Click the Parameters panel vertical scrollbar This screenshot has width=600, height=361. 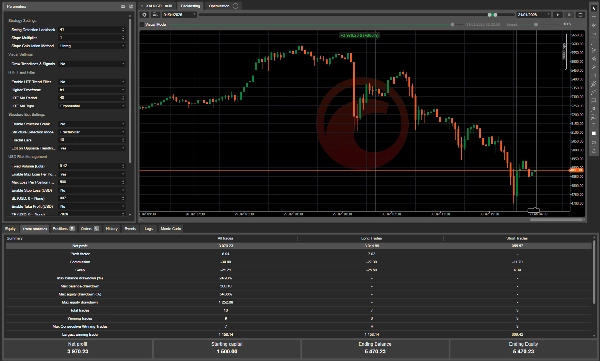coord(130,90)
